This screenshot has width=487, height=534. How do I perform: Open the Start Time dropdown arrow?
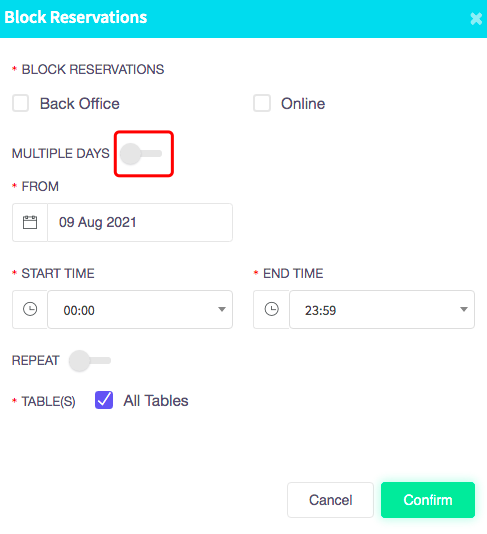[x=222, y=309]
